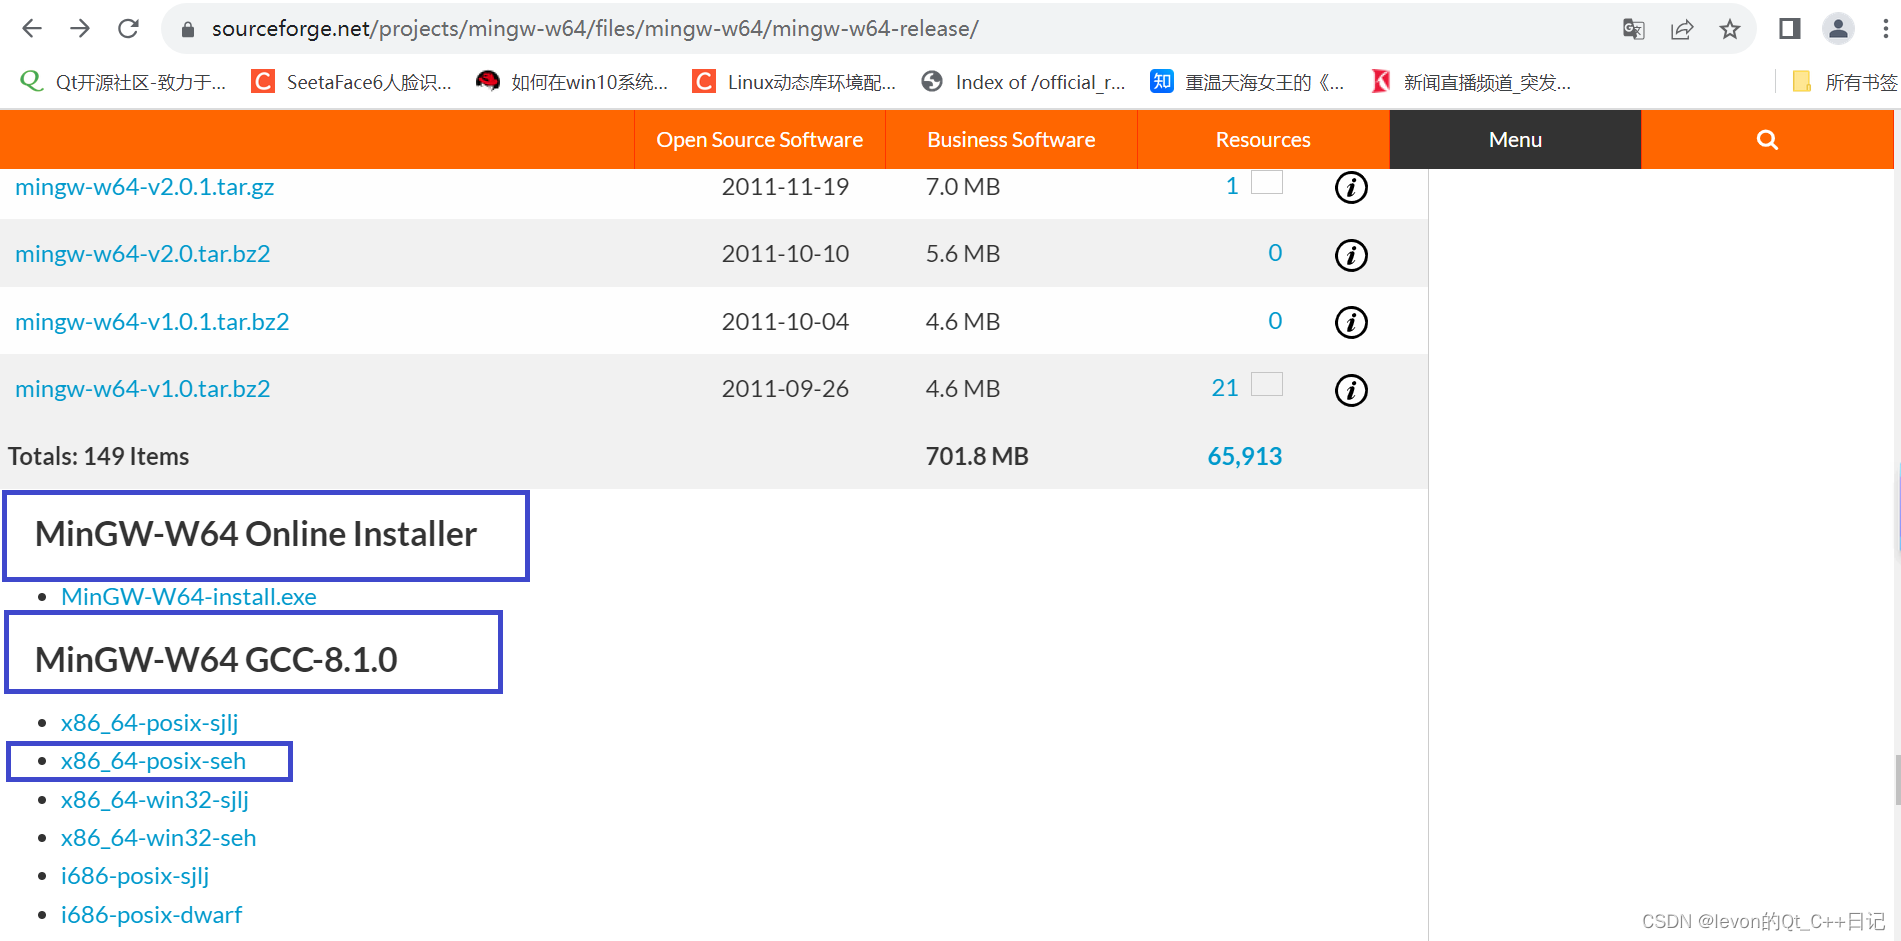Viewport: 1901px width, 941px height.
Task: Download mingw-w64-v1.0.tar.bz2
Action: tap(142, 389)
